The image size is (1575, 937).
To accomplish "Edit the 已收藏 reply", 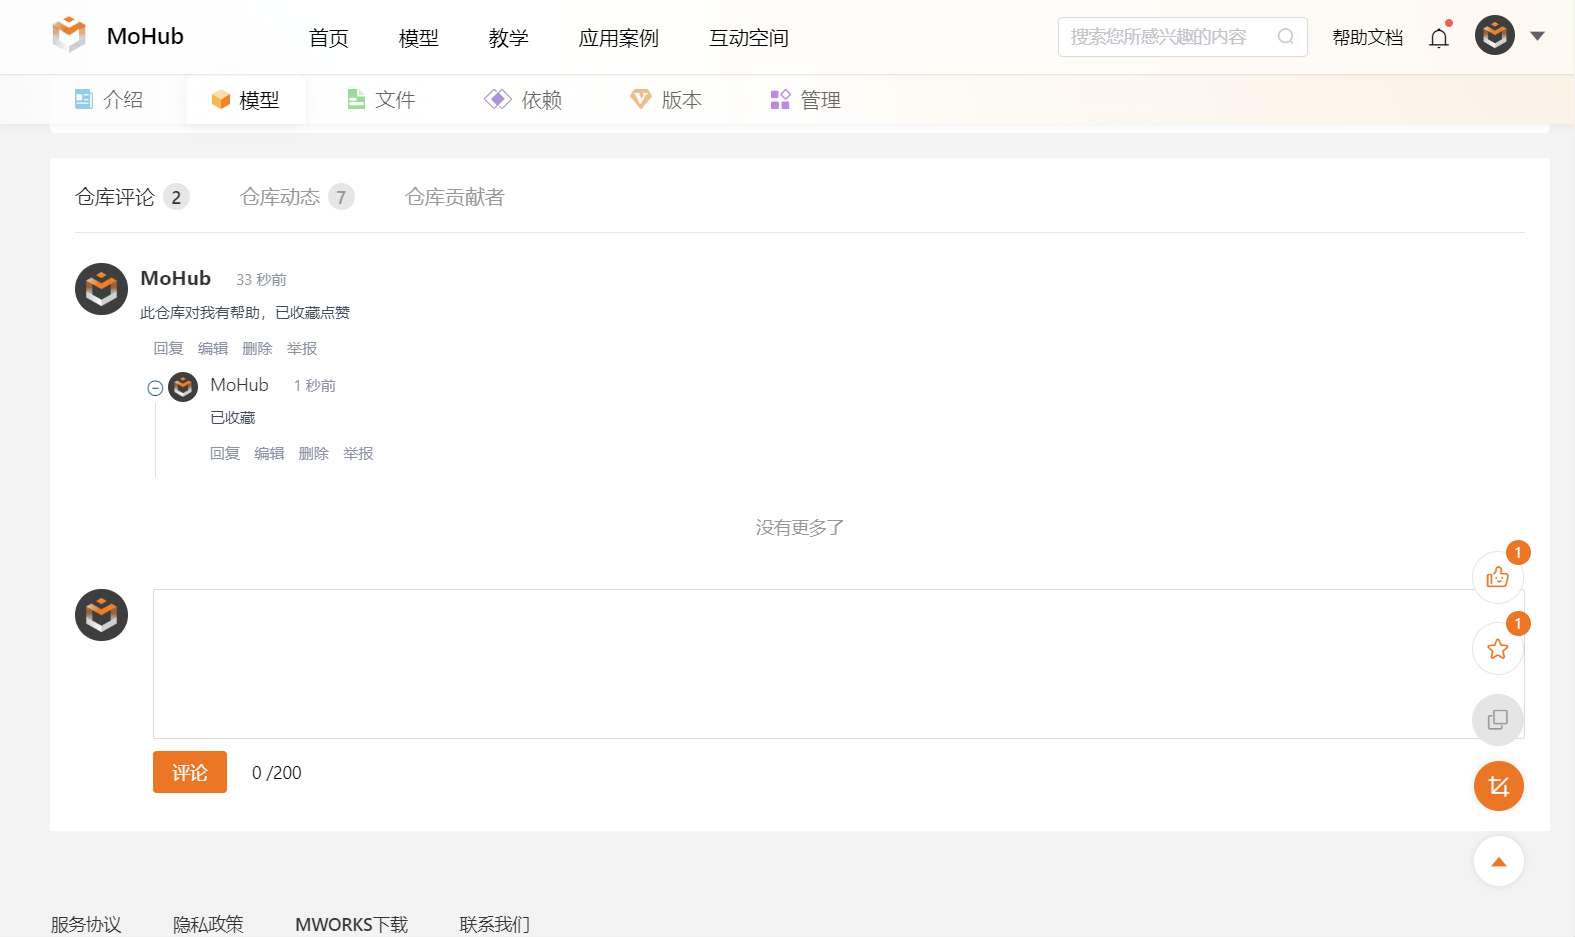I will point(269,453).
